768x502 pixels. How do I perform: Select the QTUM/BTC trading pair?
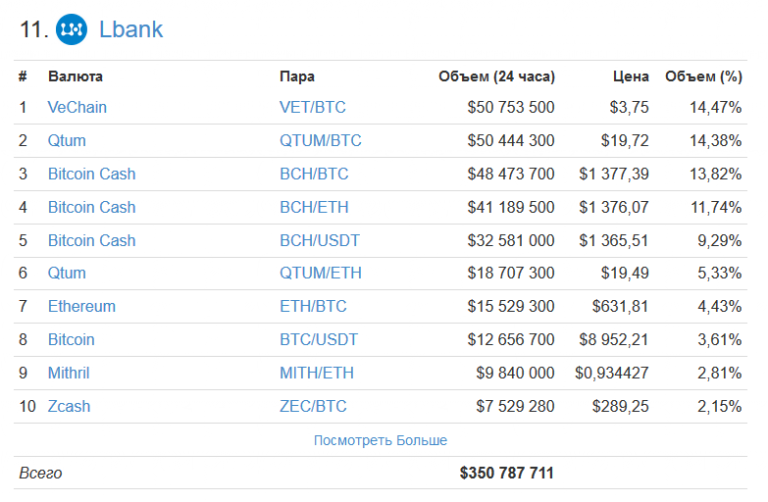point(320,140)
